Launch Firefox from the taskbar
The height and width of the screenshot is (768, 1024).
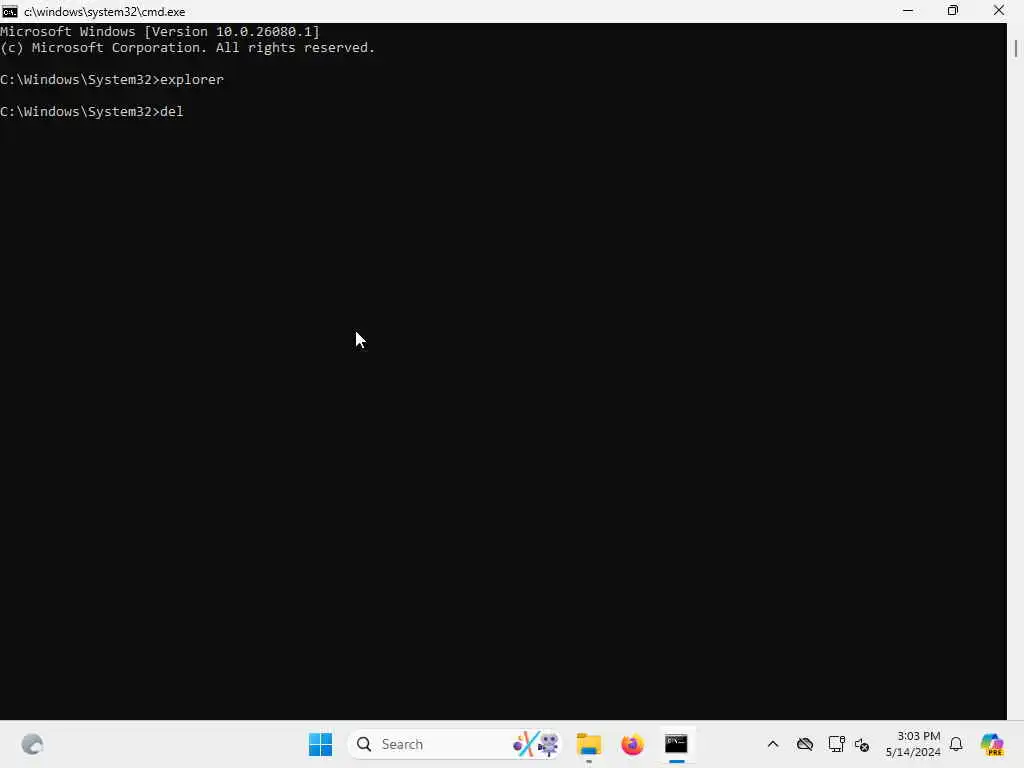(x=632, y=744)
